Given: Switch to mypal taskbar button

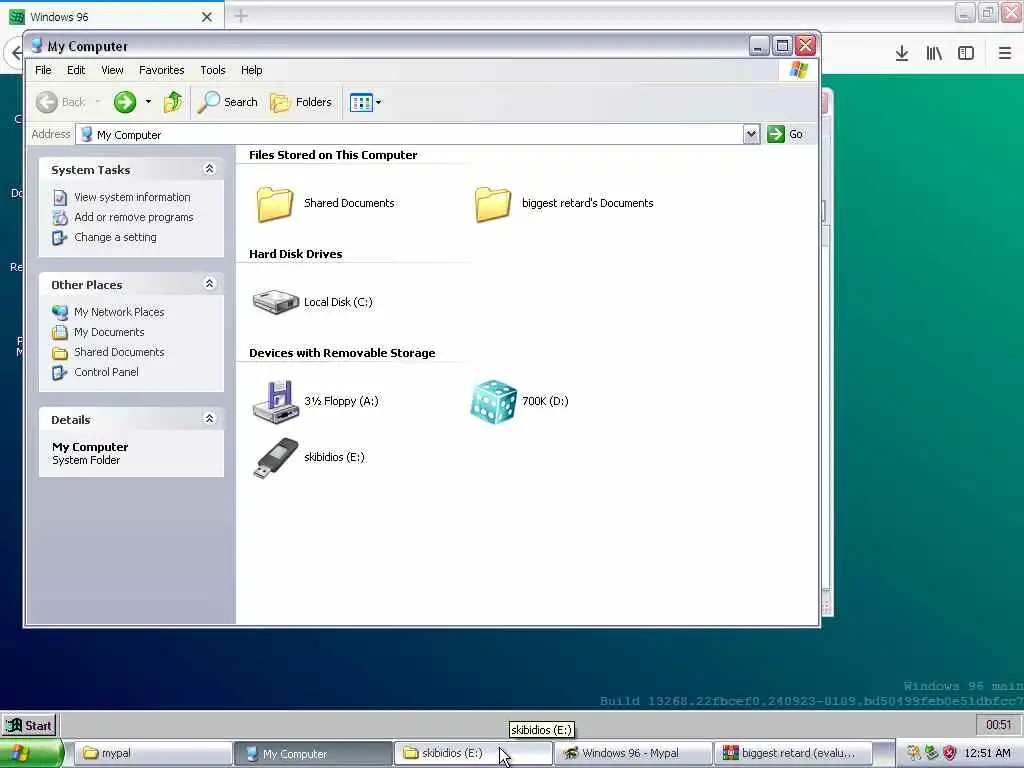Looking at the screenshot, I should click(x=152, y=754).
